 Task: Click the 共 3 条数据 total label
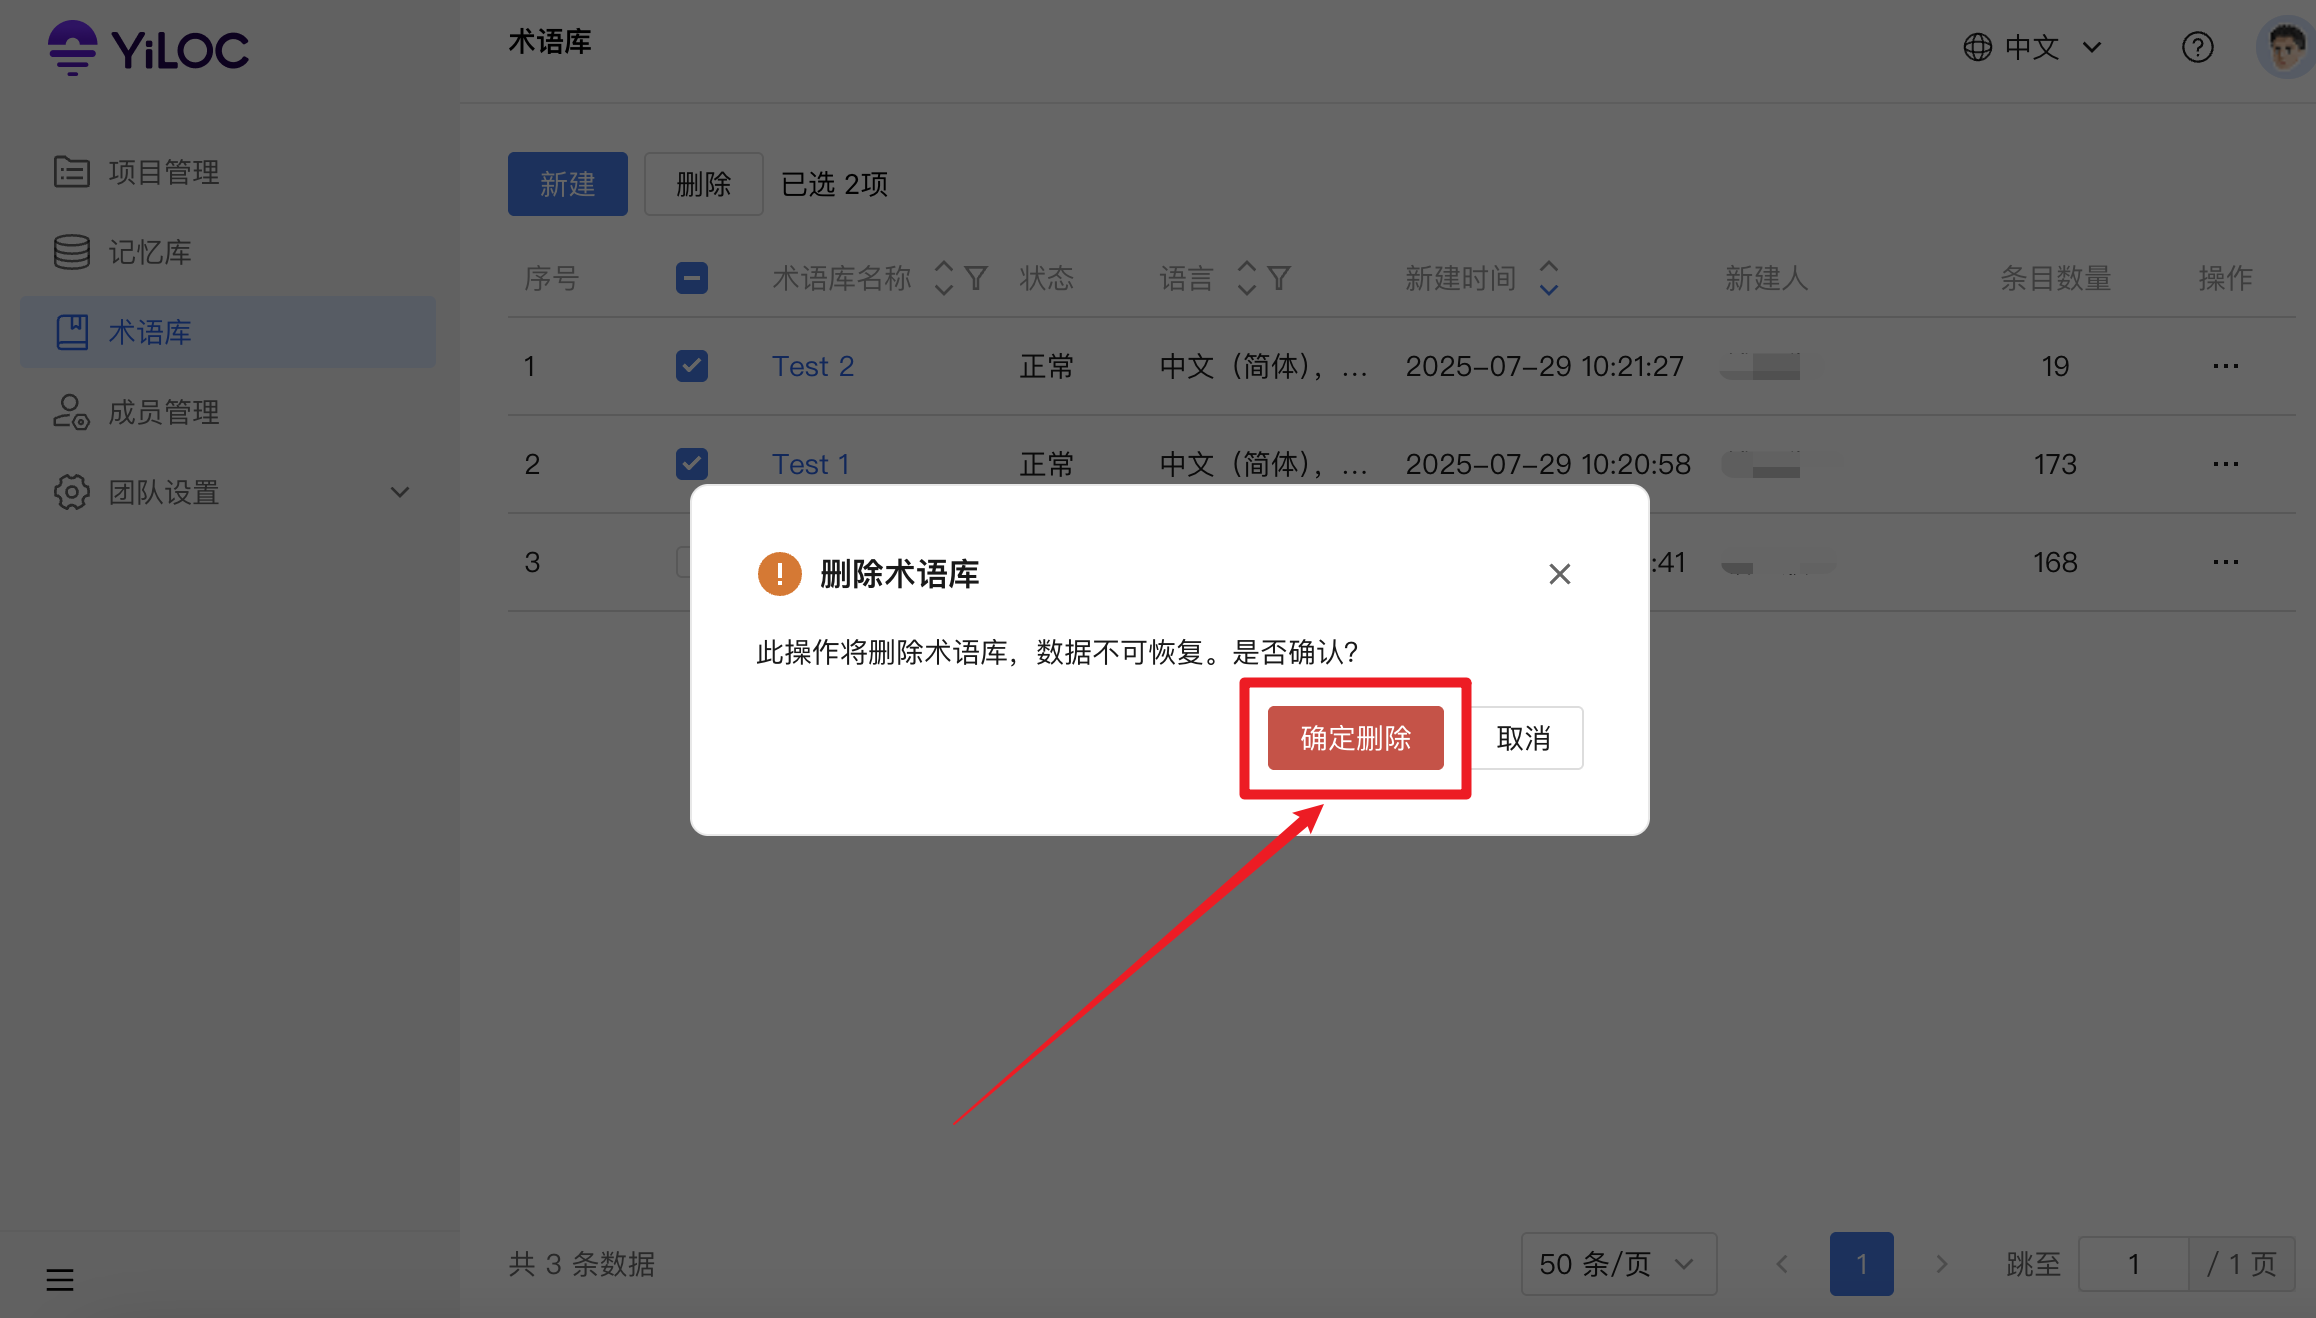click(582, 1264)
